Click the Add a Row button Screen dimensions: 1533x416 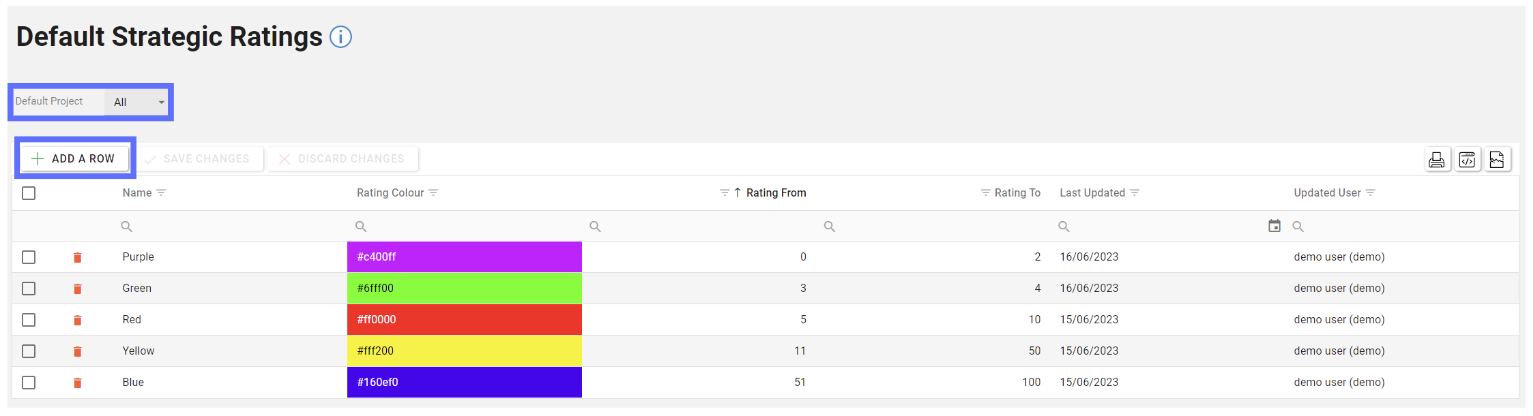(x=73, y=159)
